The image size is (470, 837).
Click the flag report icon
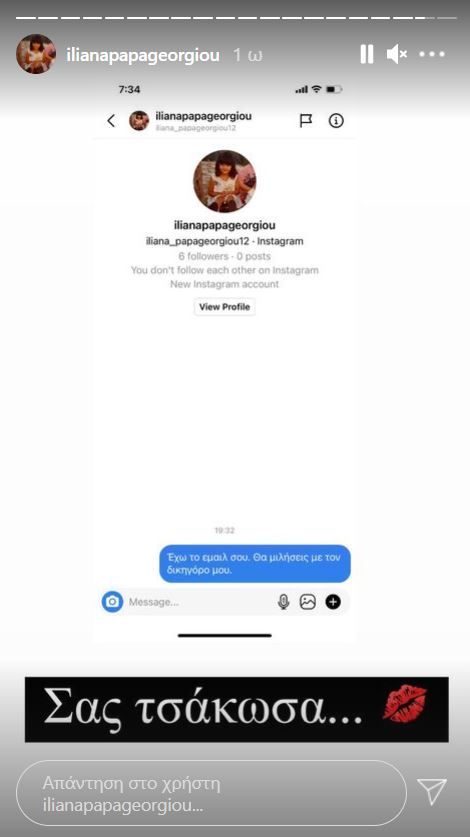point(306,121)
